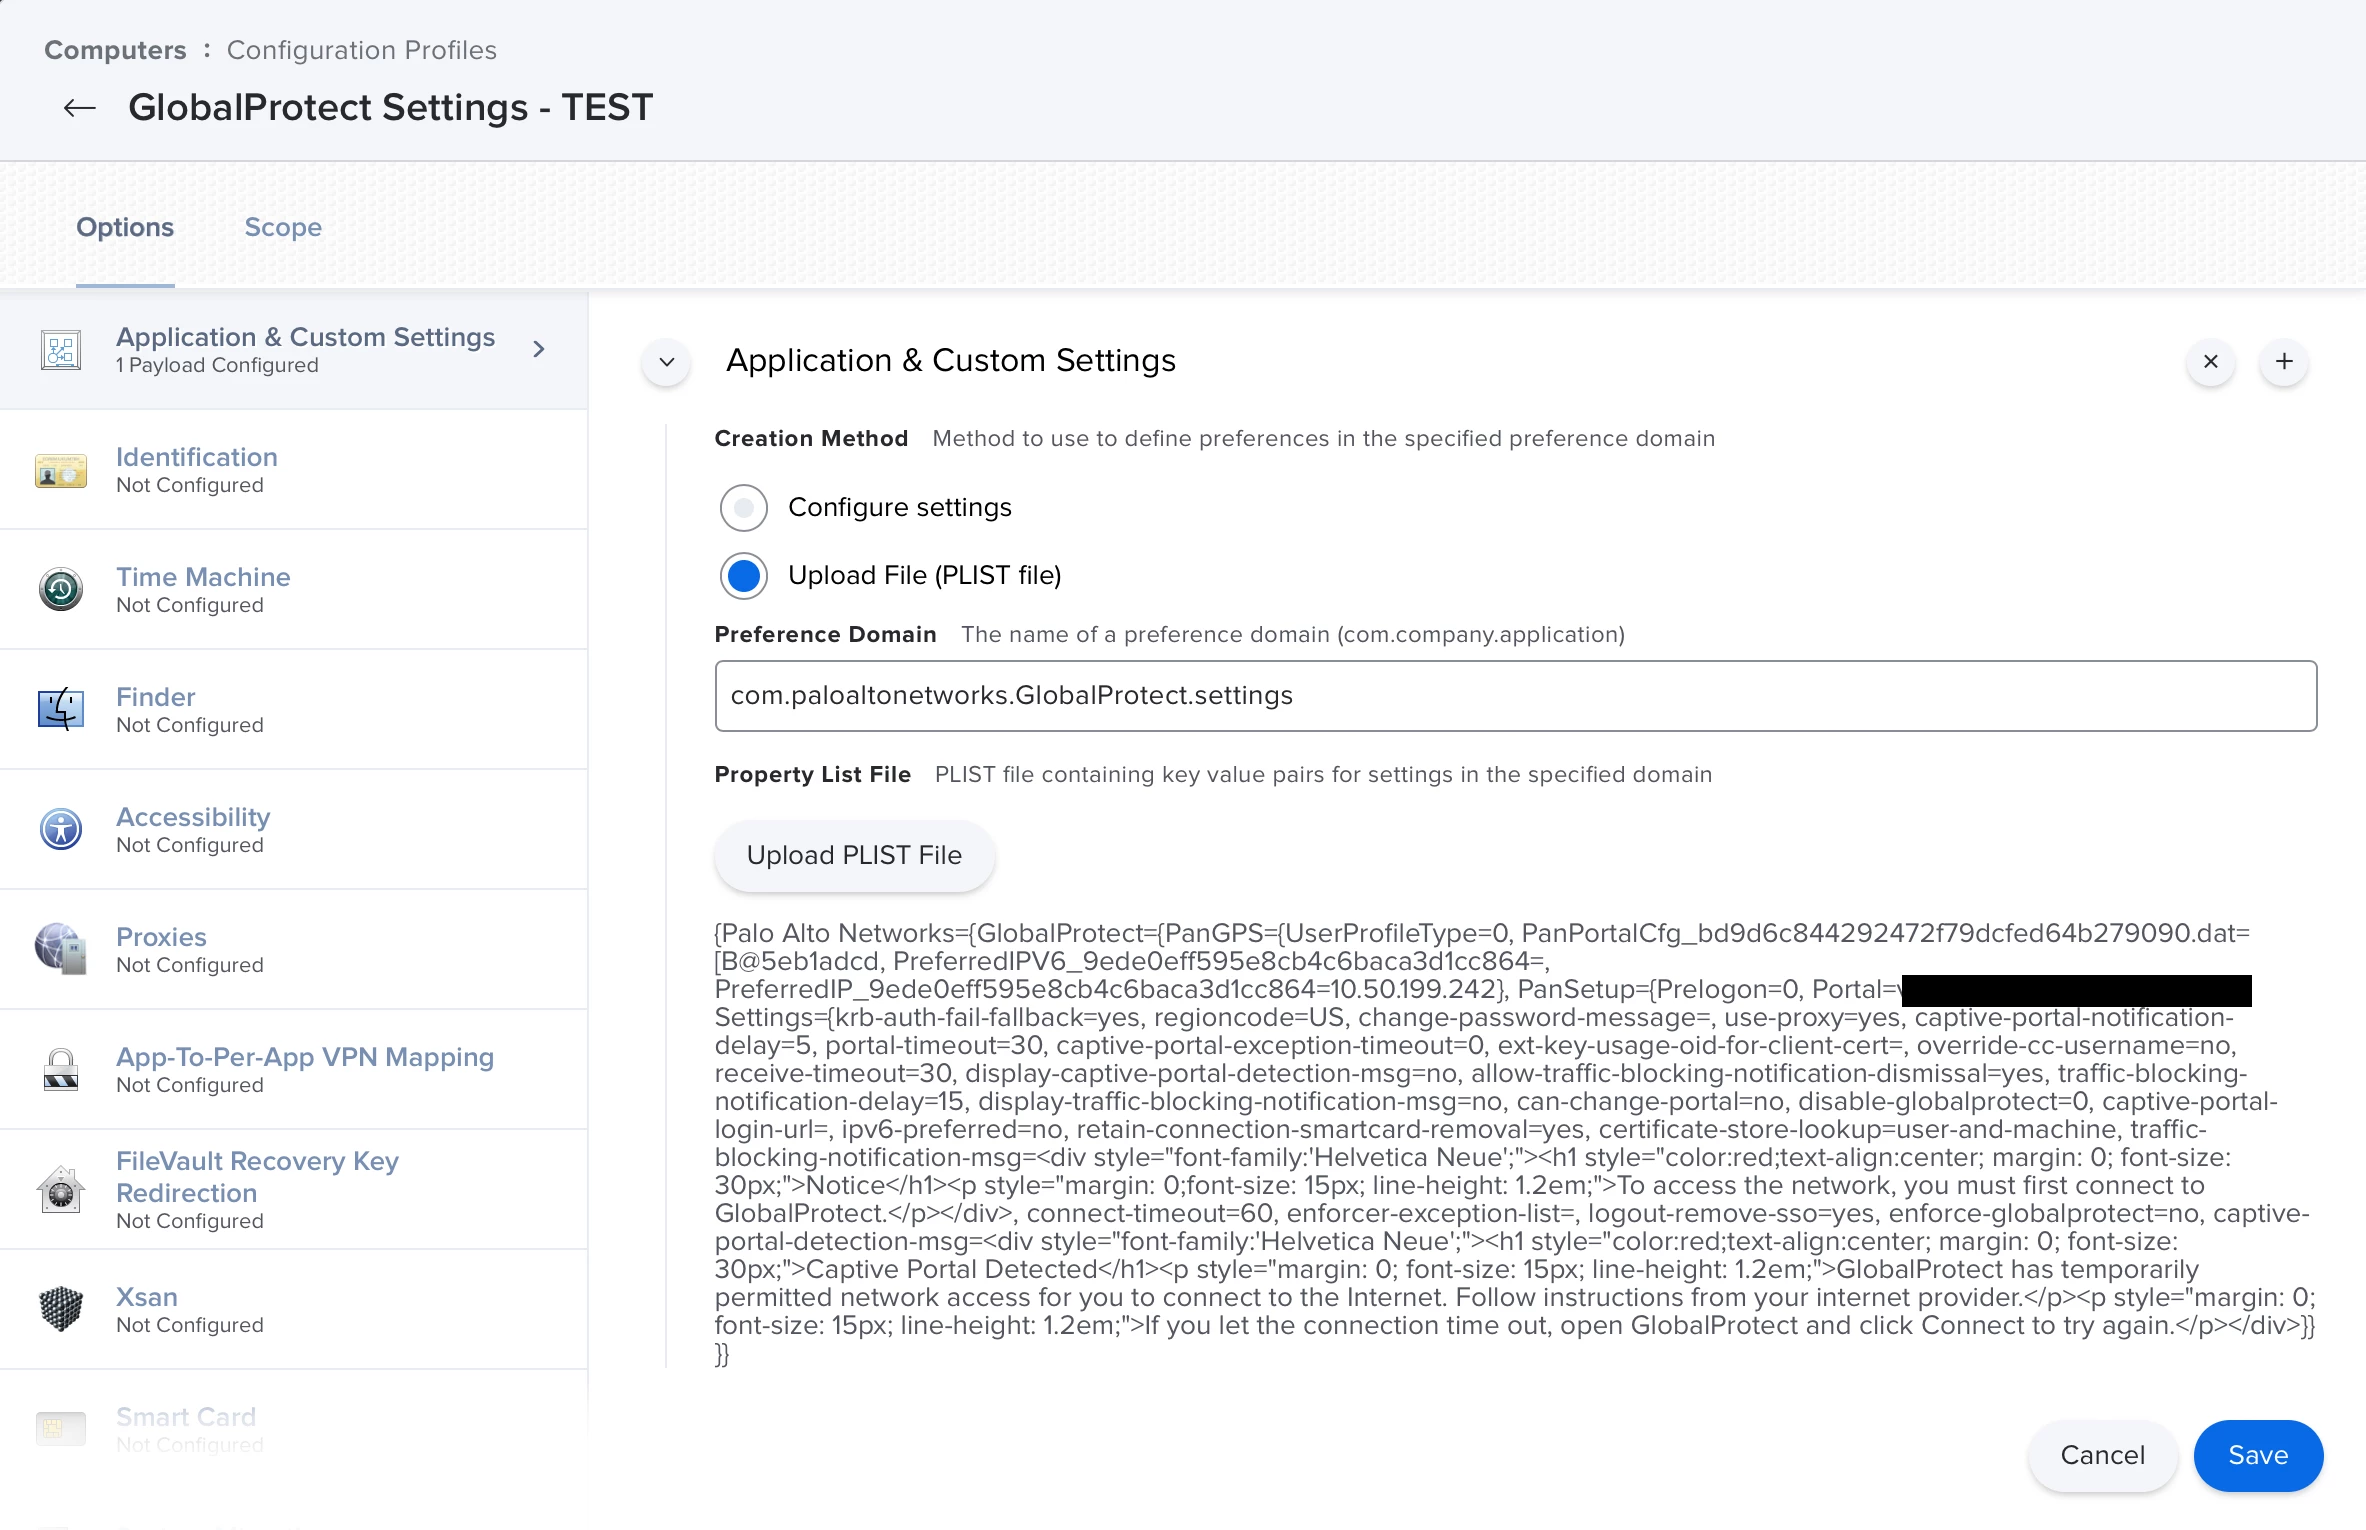Click the PLIST contents text block
The height and width of the screenshot is (1530, 2366).
1515,1144
